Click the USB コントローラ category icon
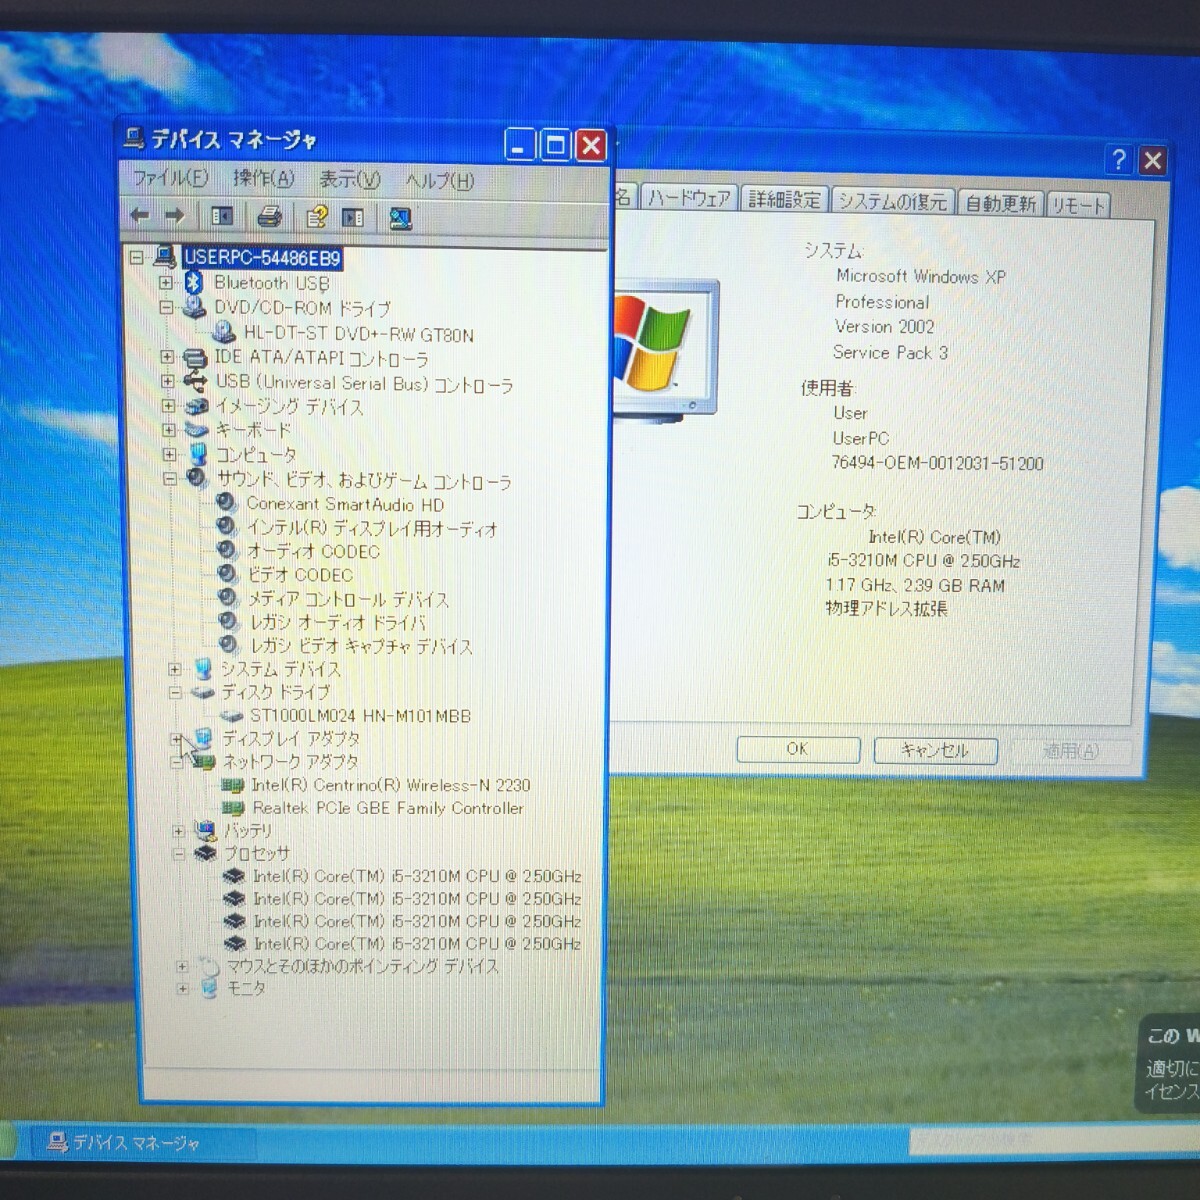1200x1200 pixels. [196, 381]
